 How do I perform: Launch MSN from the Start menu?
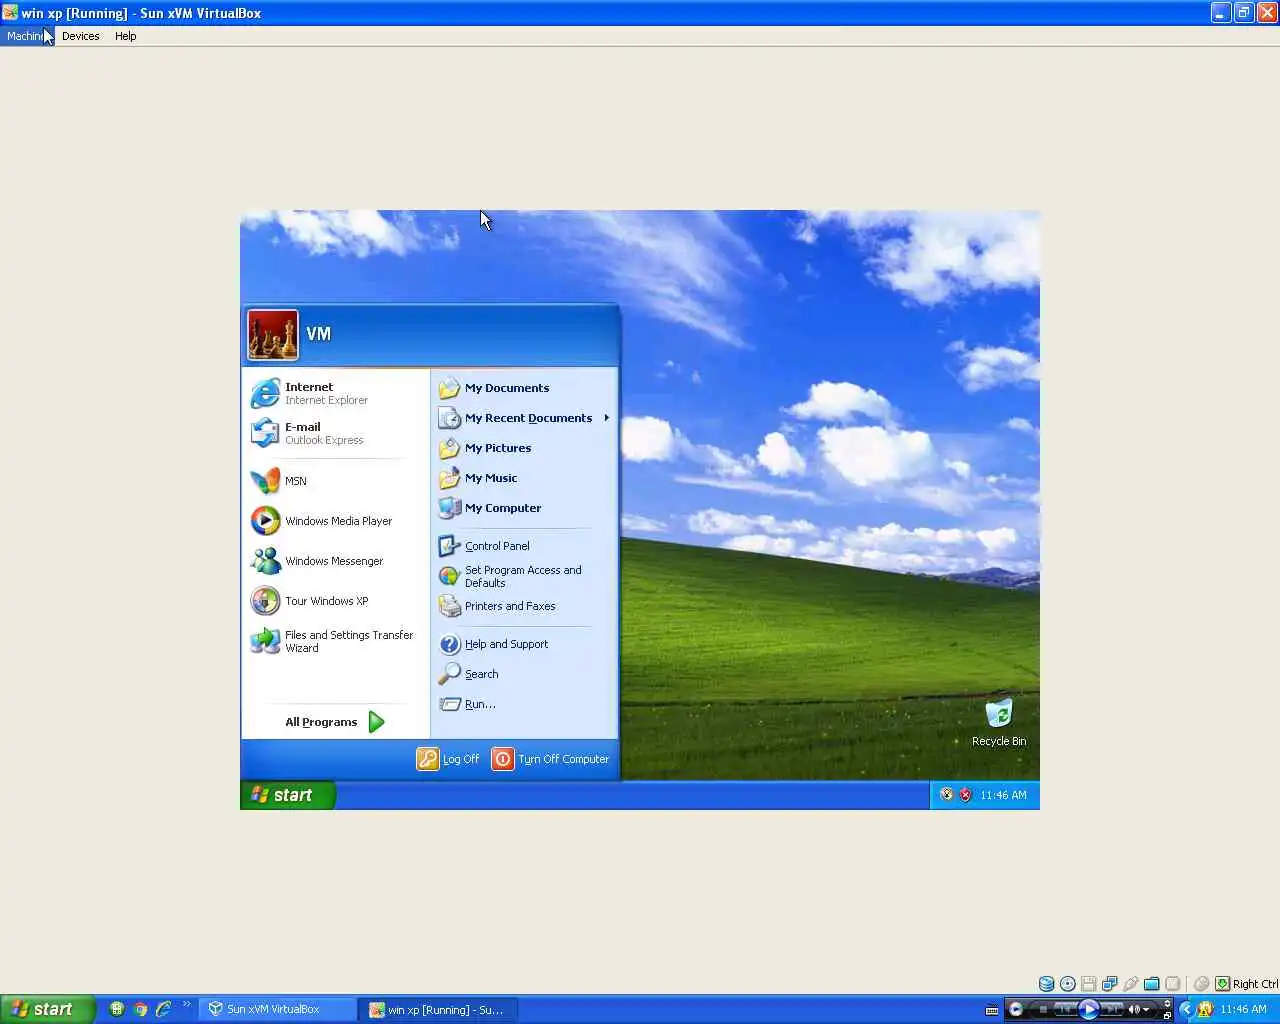click(x=335, y=481)
